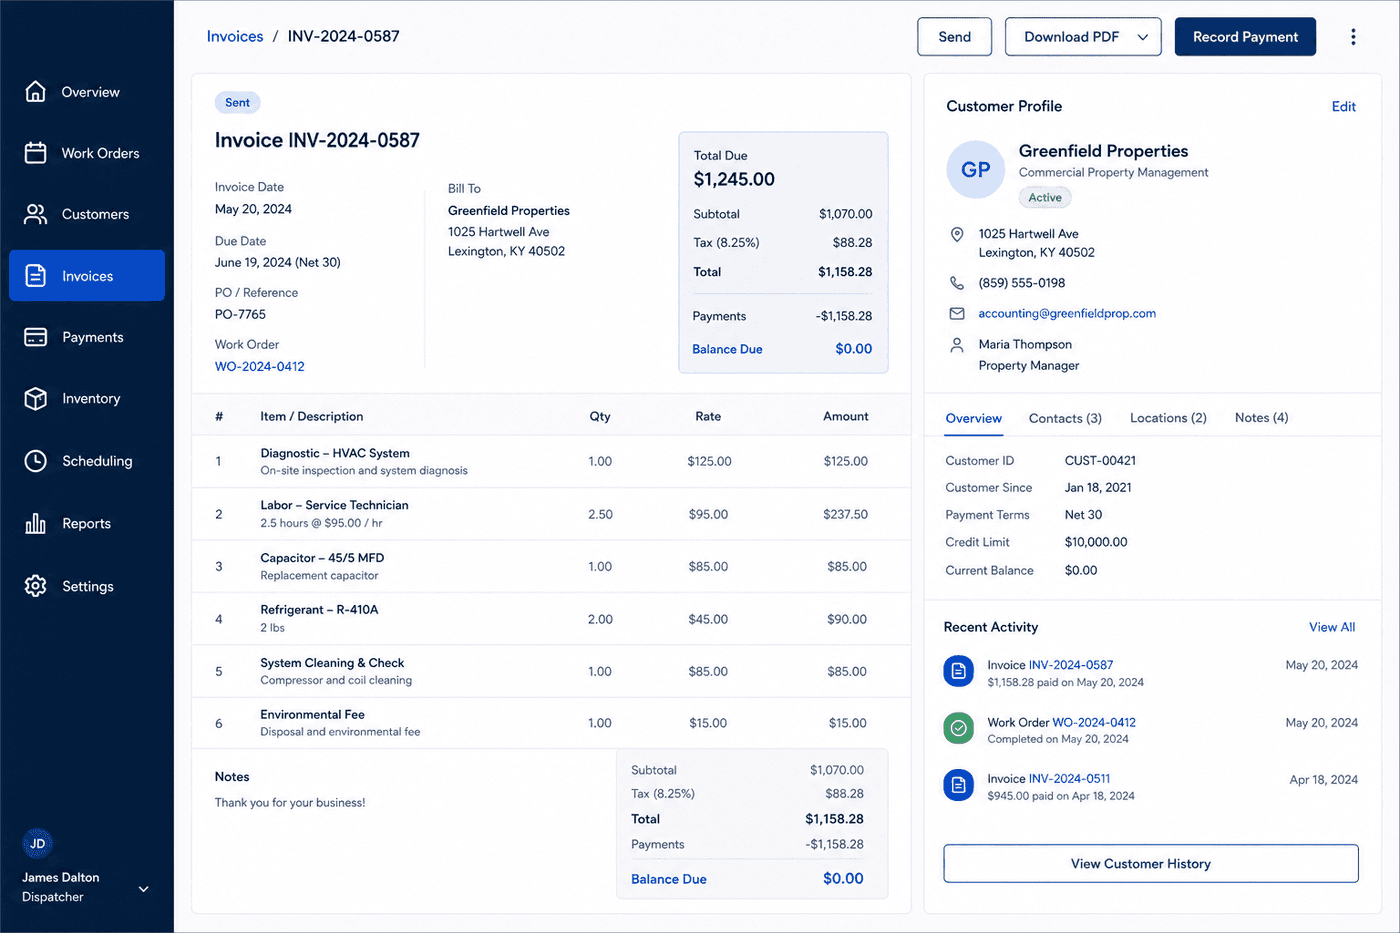This screenshot has width=1400, height=933.
Task: Click the location pin icon by address
Action: coord(957,234)
